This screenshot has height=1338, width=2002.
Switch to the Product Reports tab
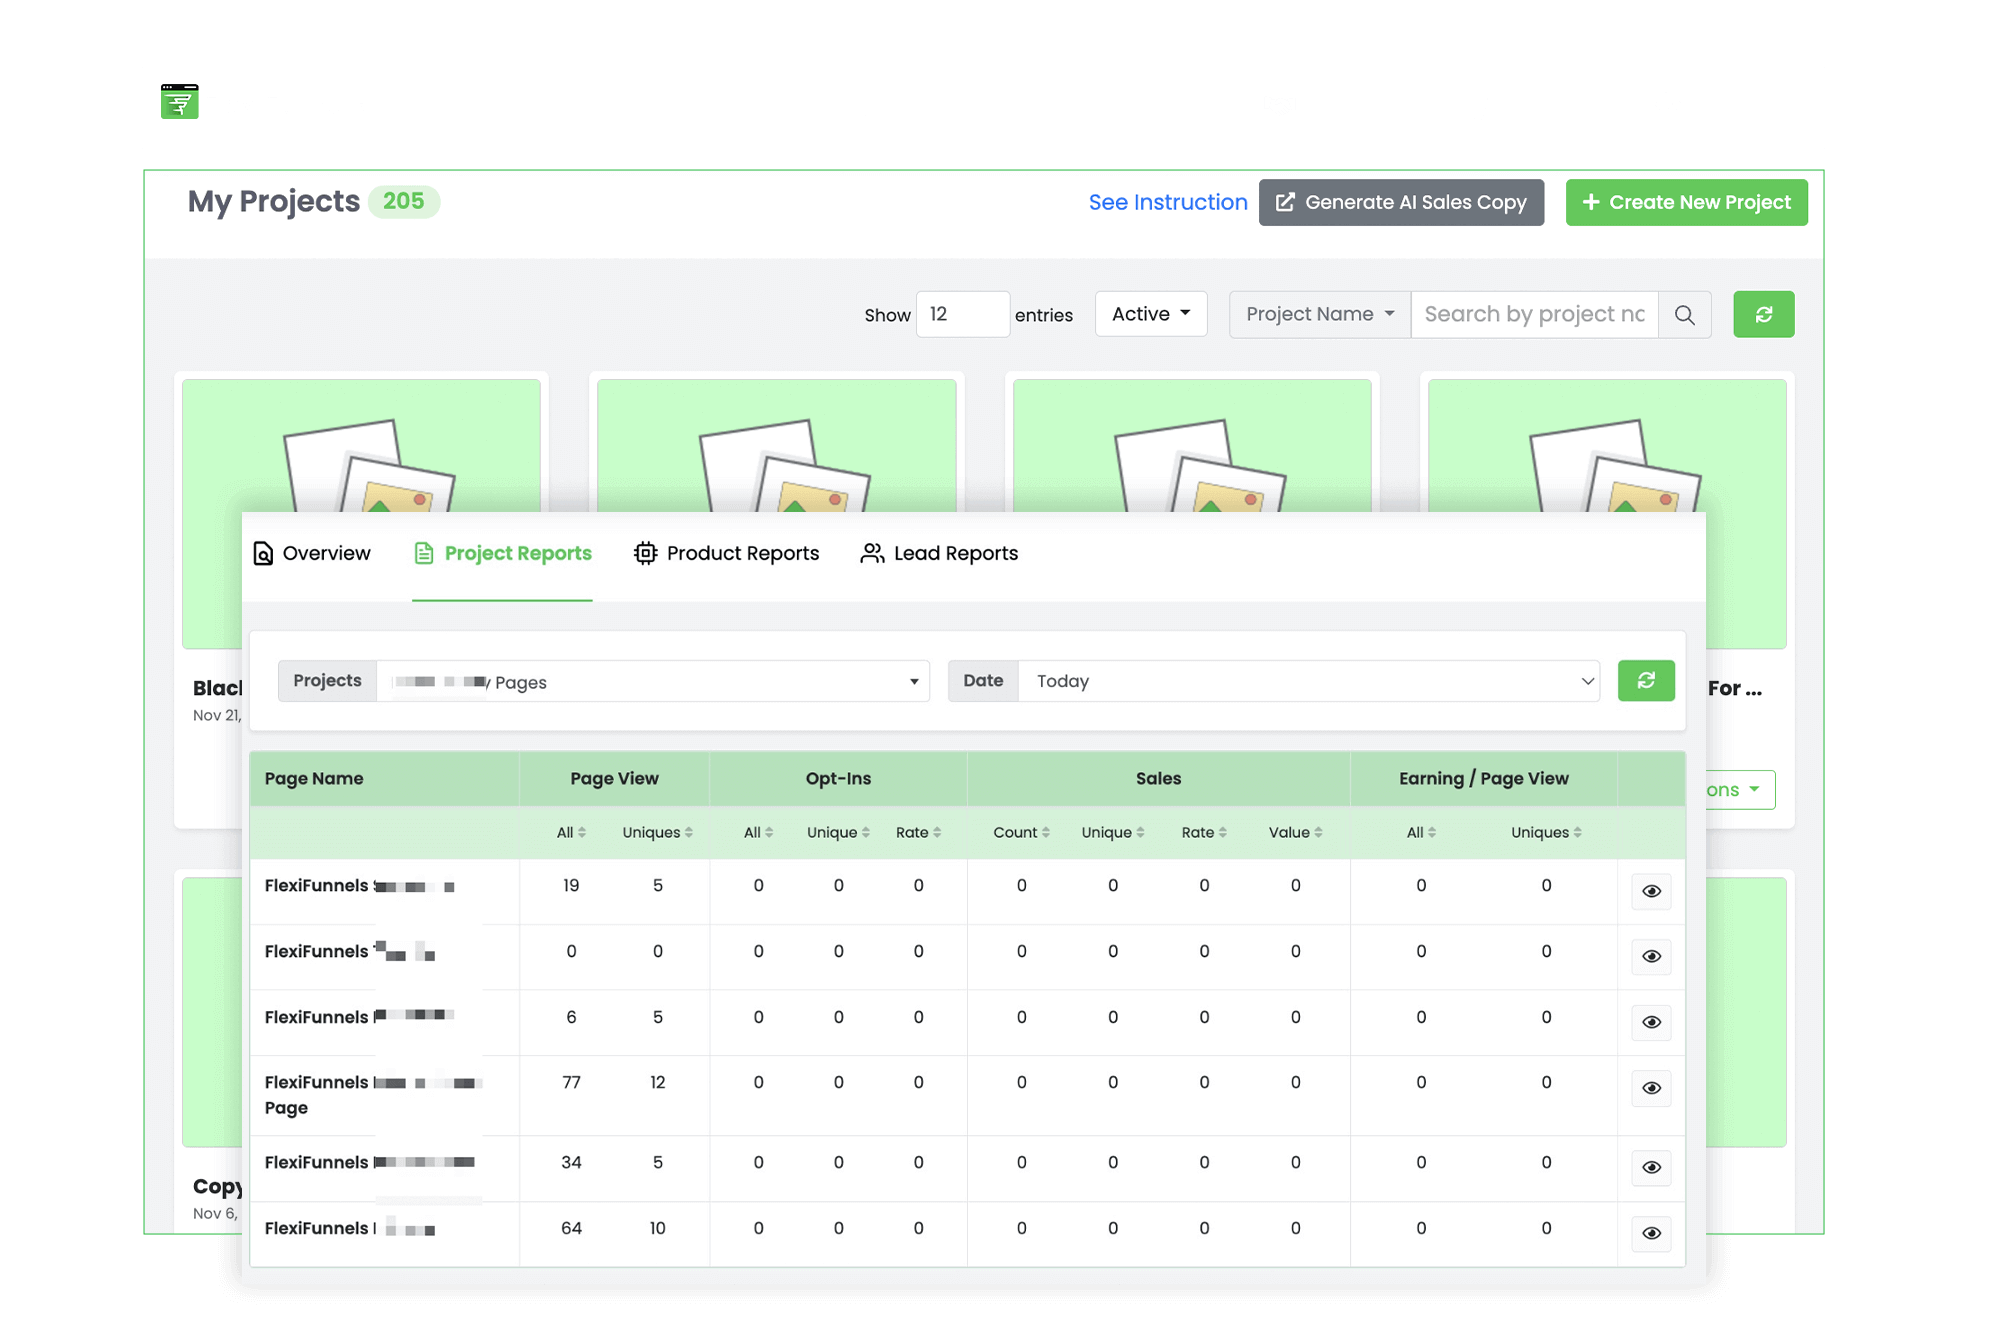(727, 553)
